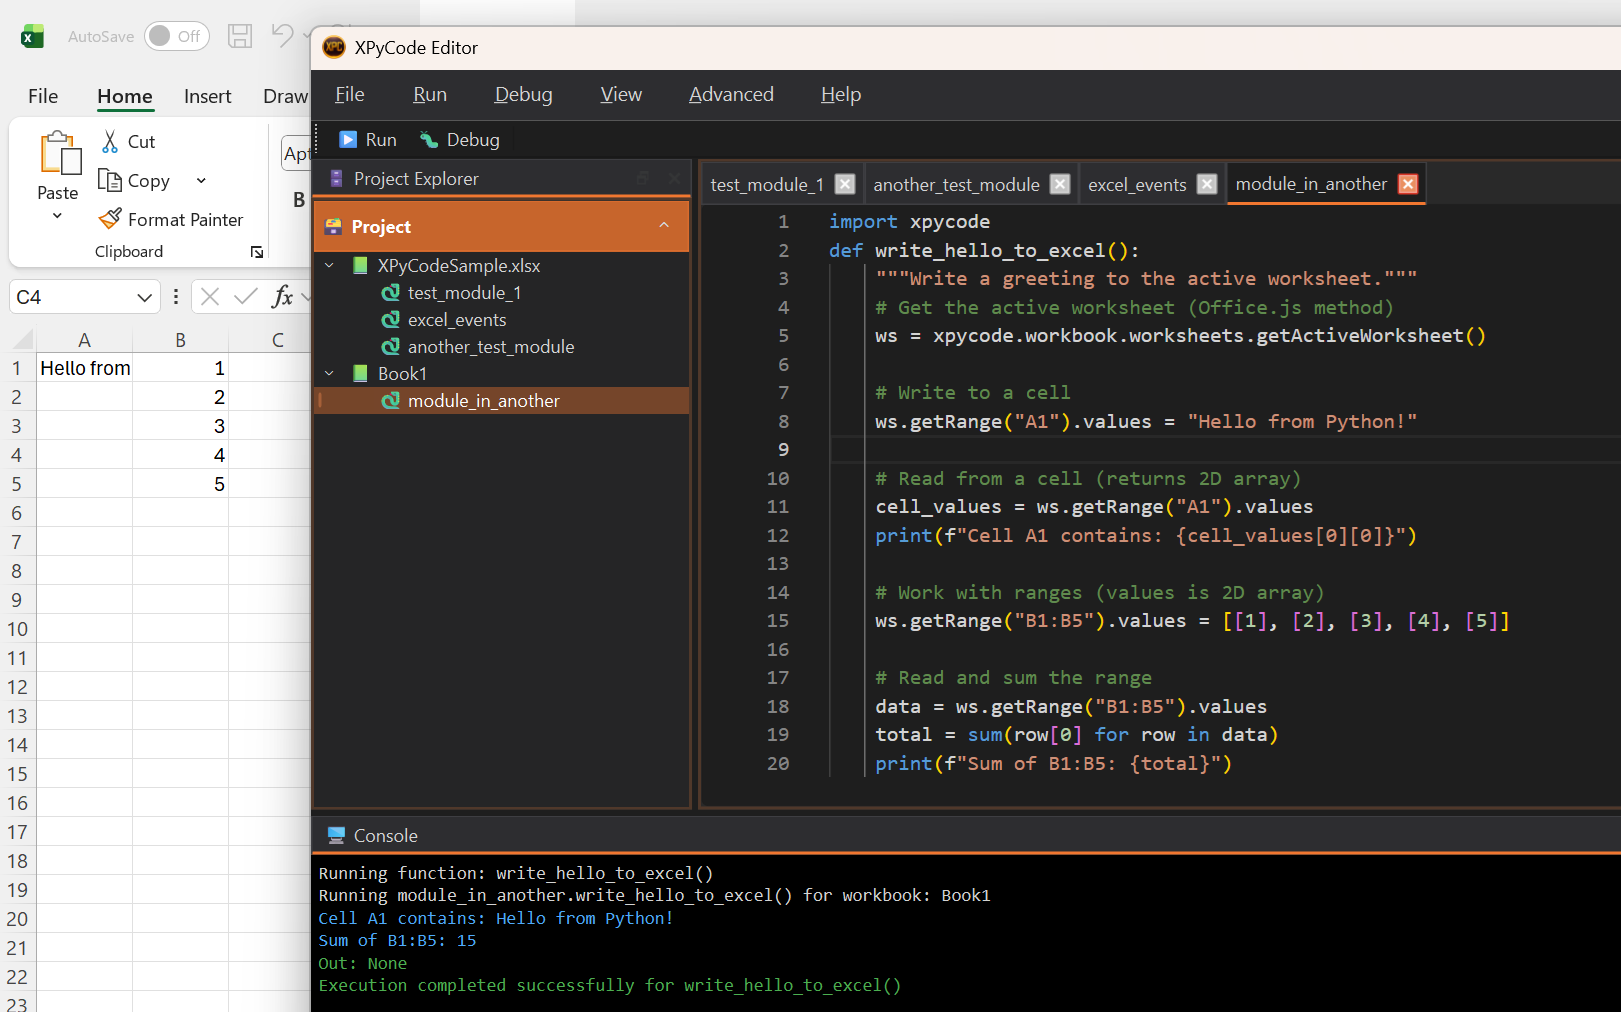Viewport: 1621px width, 1012px height.
Task: Start the Debug toolbar tool
Action: [460, 140]
